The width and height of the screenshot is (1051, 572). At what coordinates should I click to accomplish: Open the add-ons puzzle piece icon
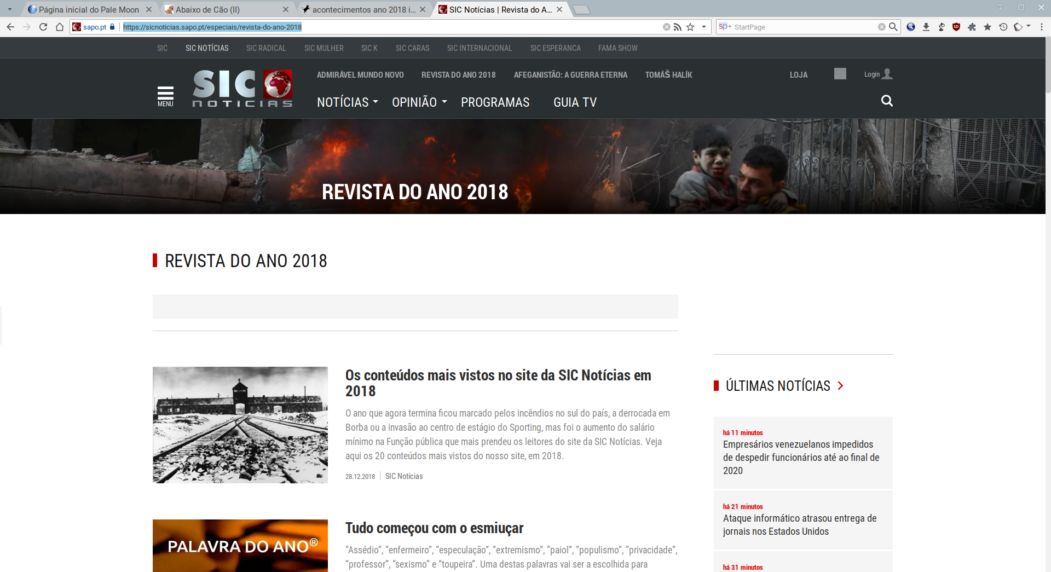point(972,27)
